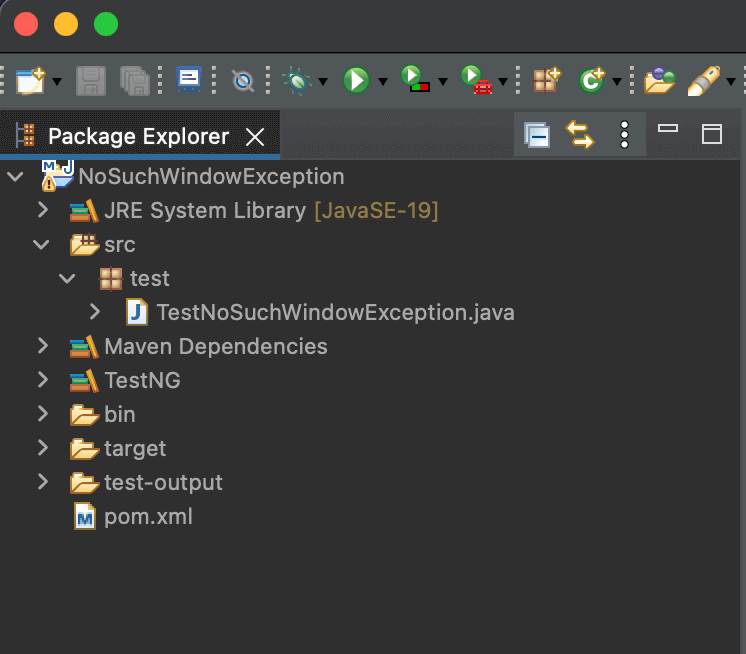
Task: Click the green Run button
Action: coord(356,80)
